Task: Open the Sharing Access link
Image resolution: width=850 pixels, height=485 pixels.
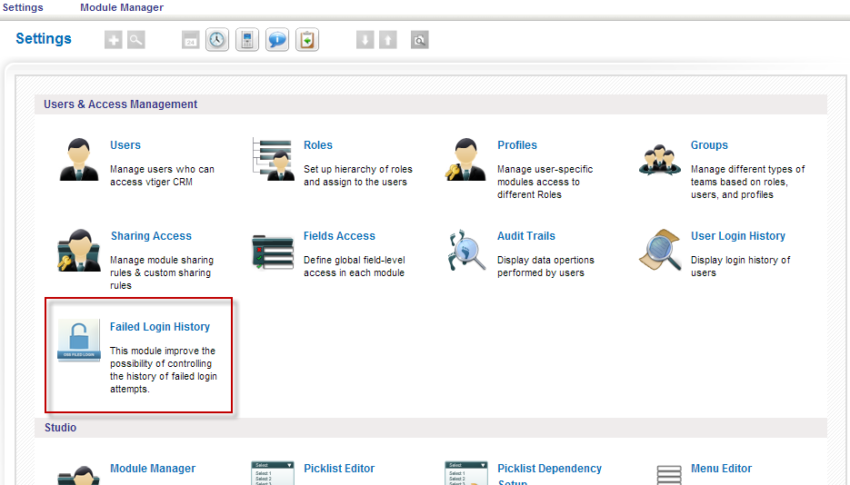Action: (151, 236)
